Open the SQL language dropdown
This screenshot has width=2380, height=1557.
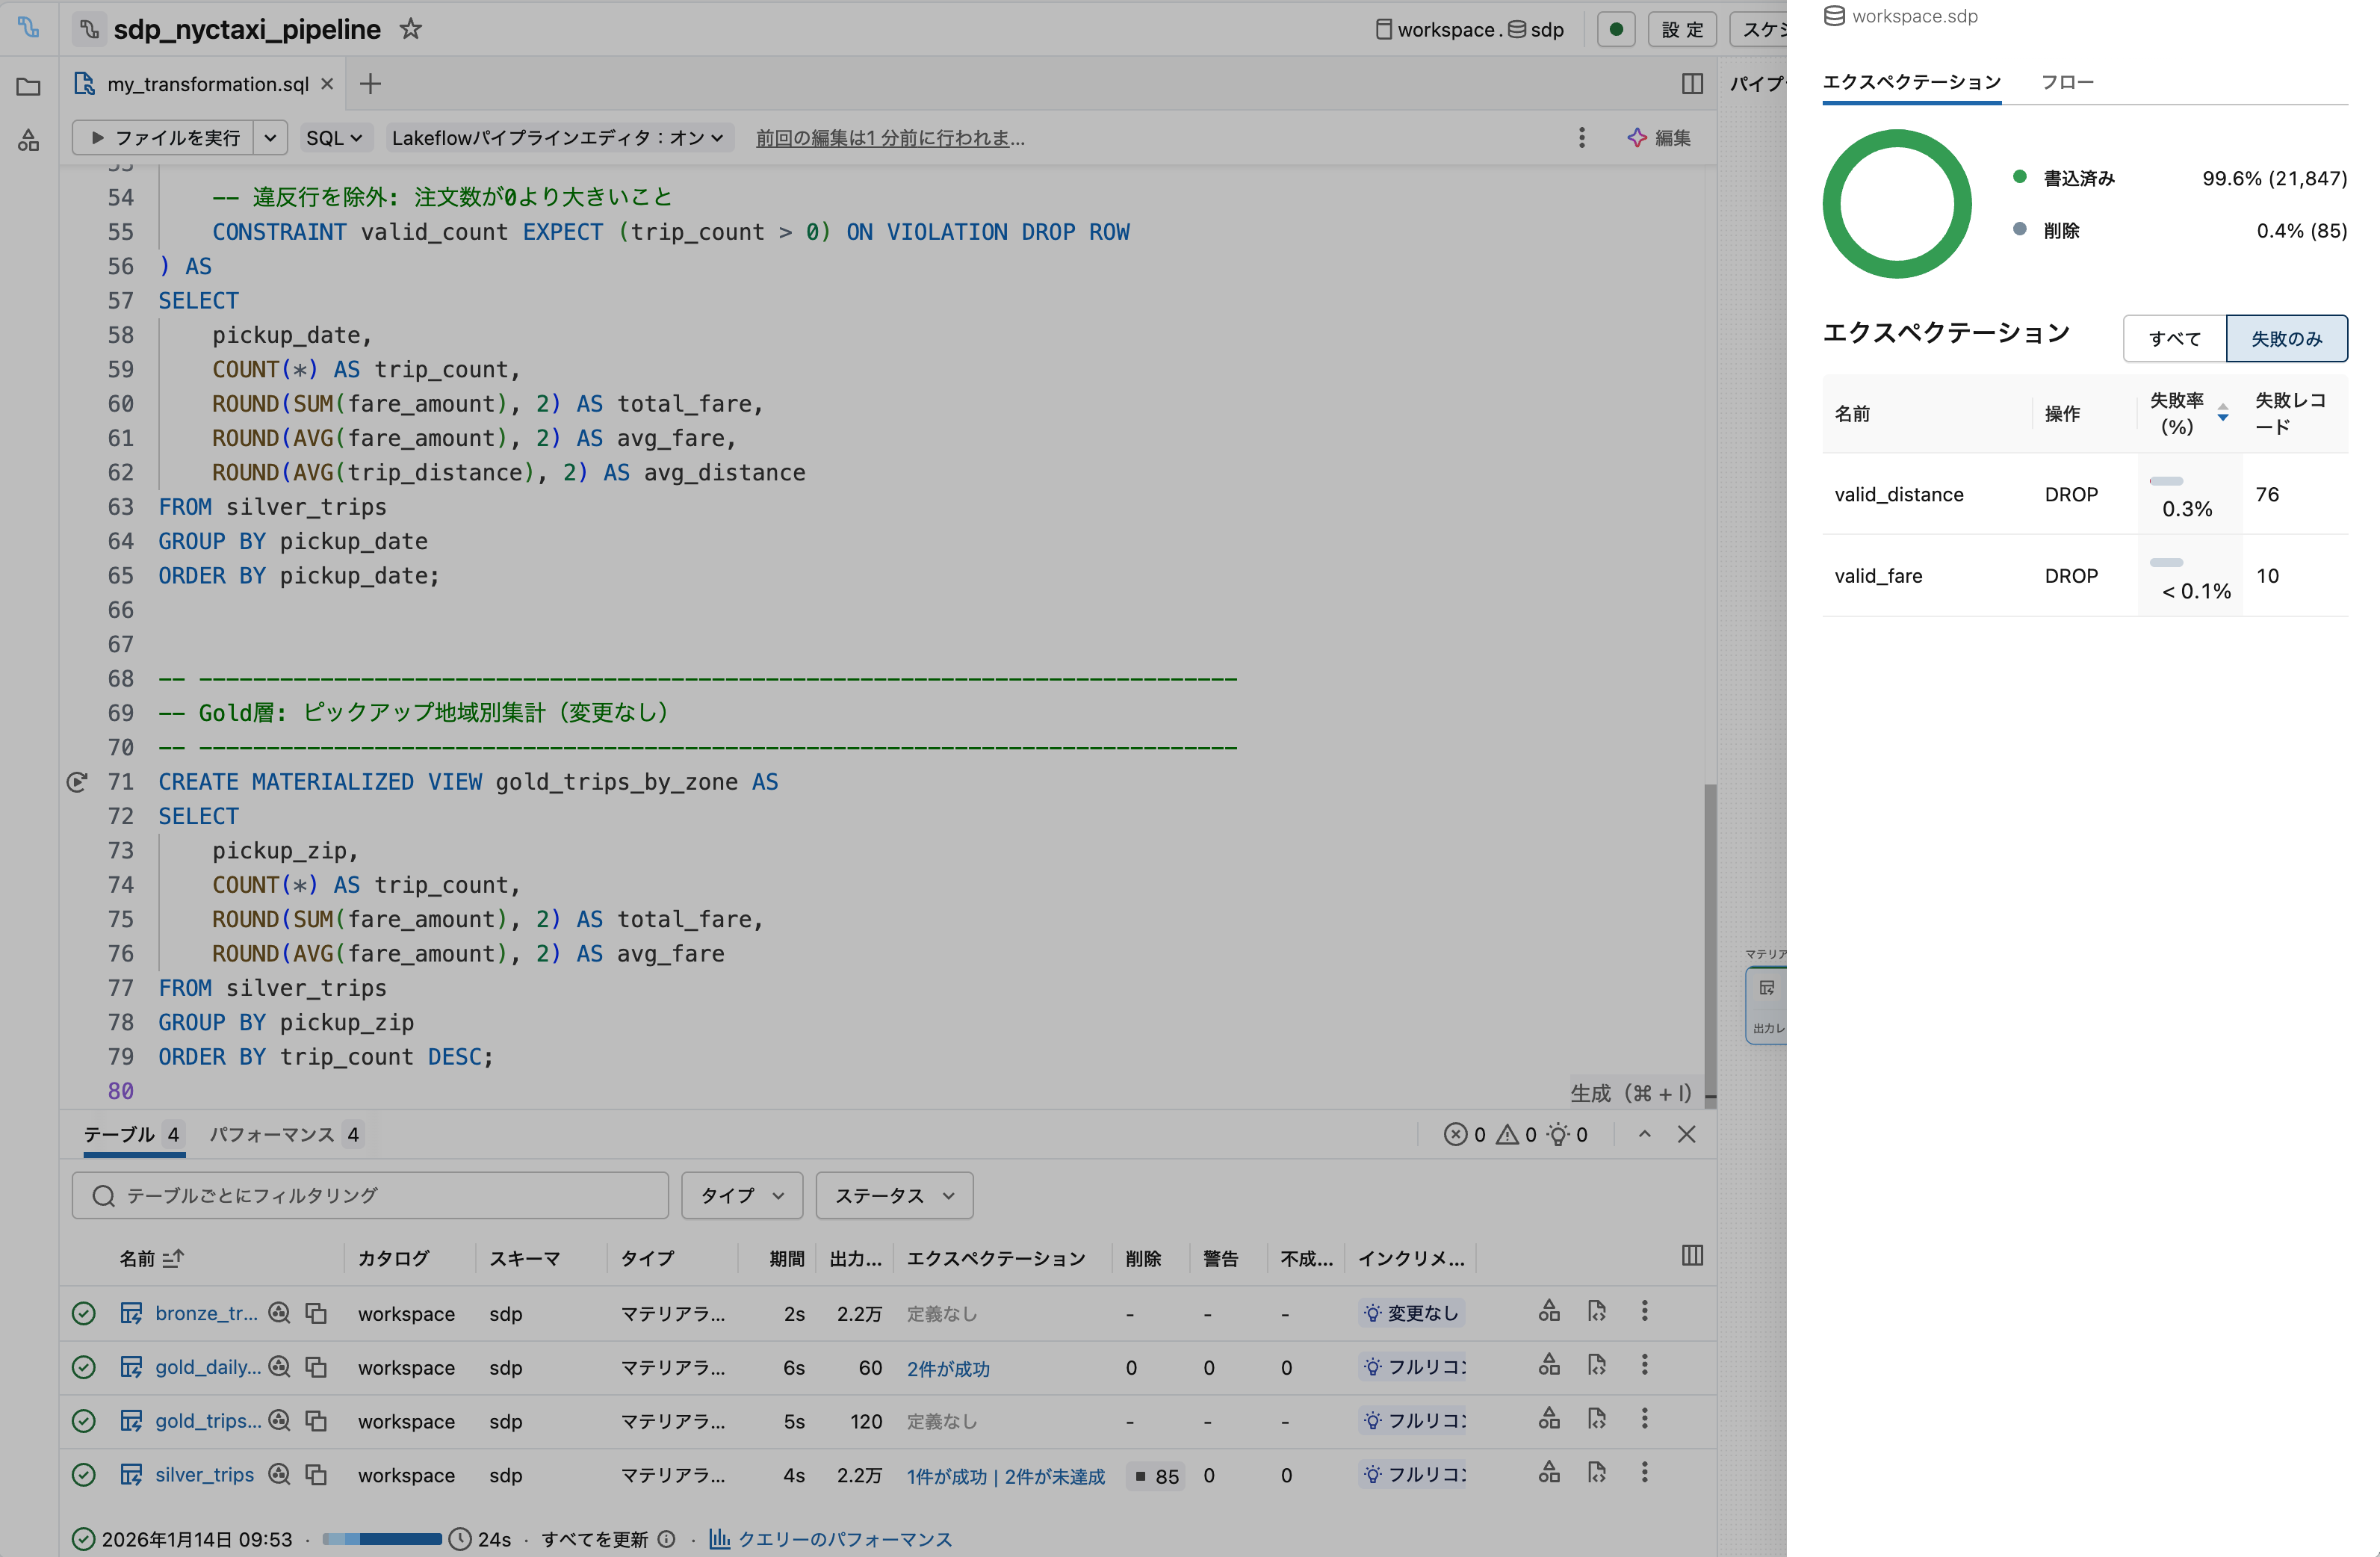click(334, 138)
